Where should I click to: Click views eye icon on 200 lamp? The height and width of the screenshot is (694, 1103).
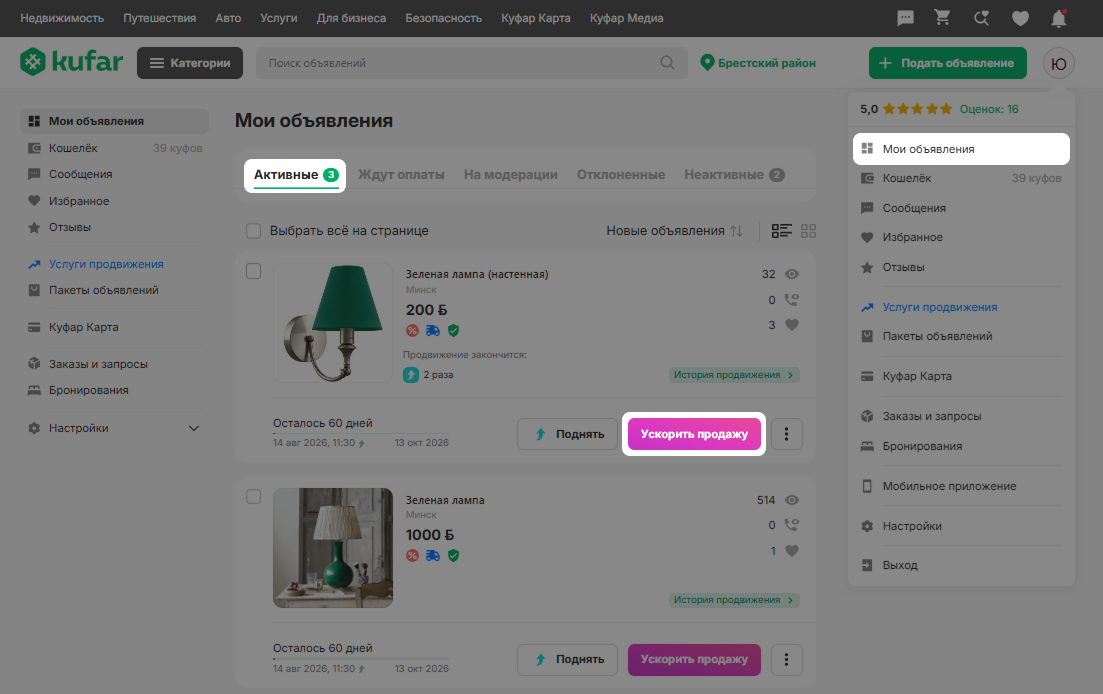click(792, 274)
